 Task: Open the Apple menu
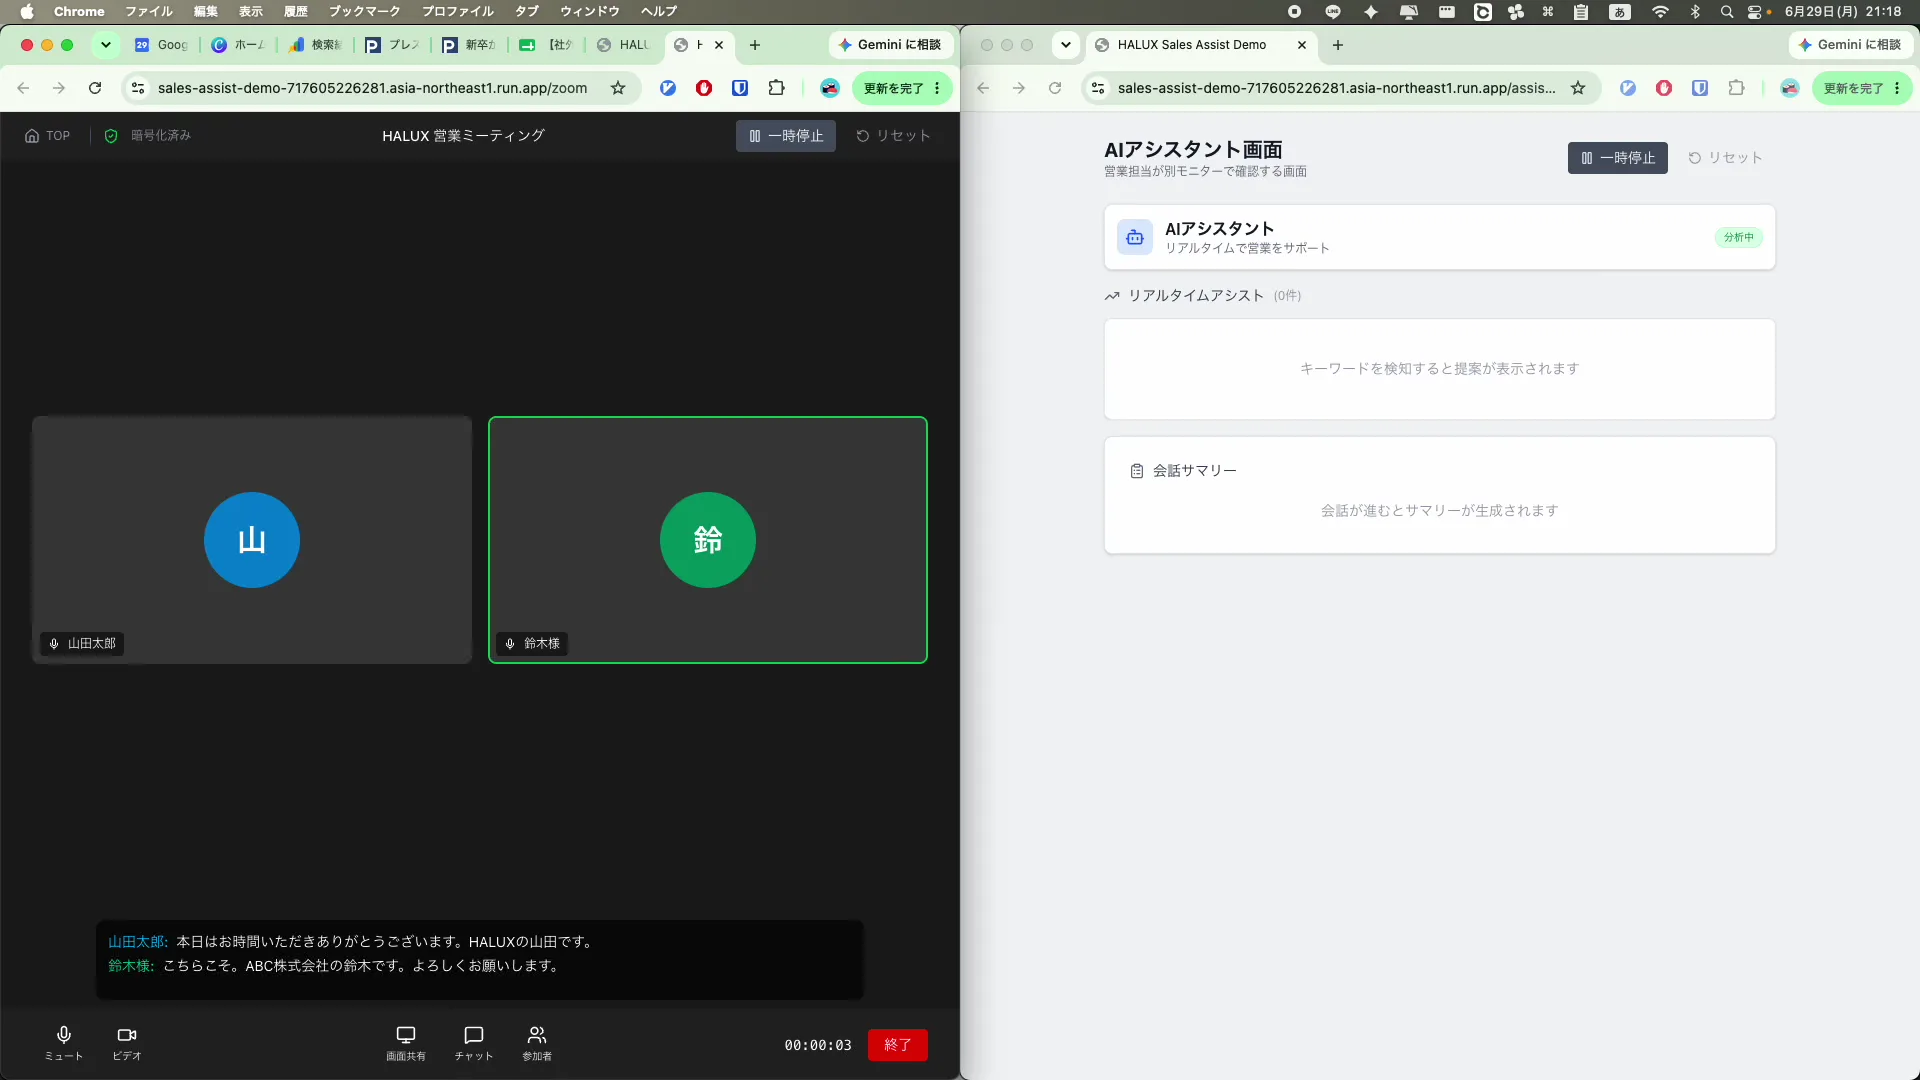tap(27, 11)
